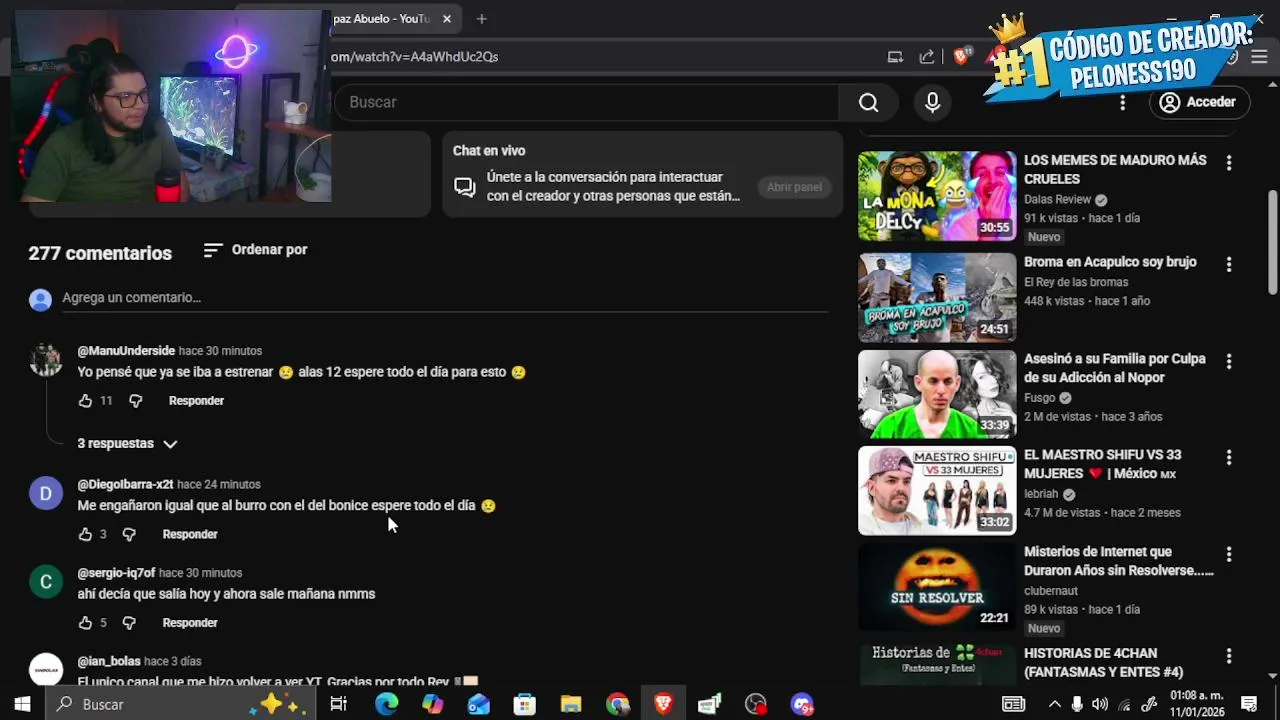The image size is (1280, 720).
Task: Open the HISTORIAS DE 4CHAN video title
Action: point(1104,663)
